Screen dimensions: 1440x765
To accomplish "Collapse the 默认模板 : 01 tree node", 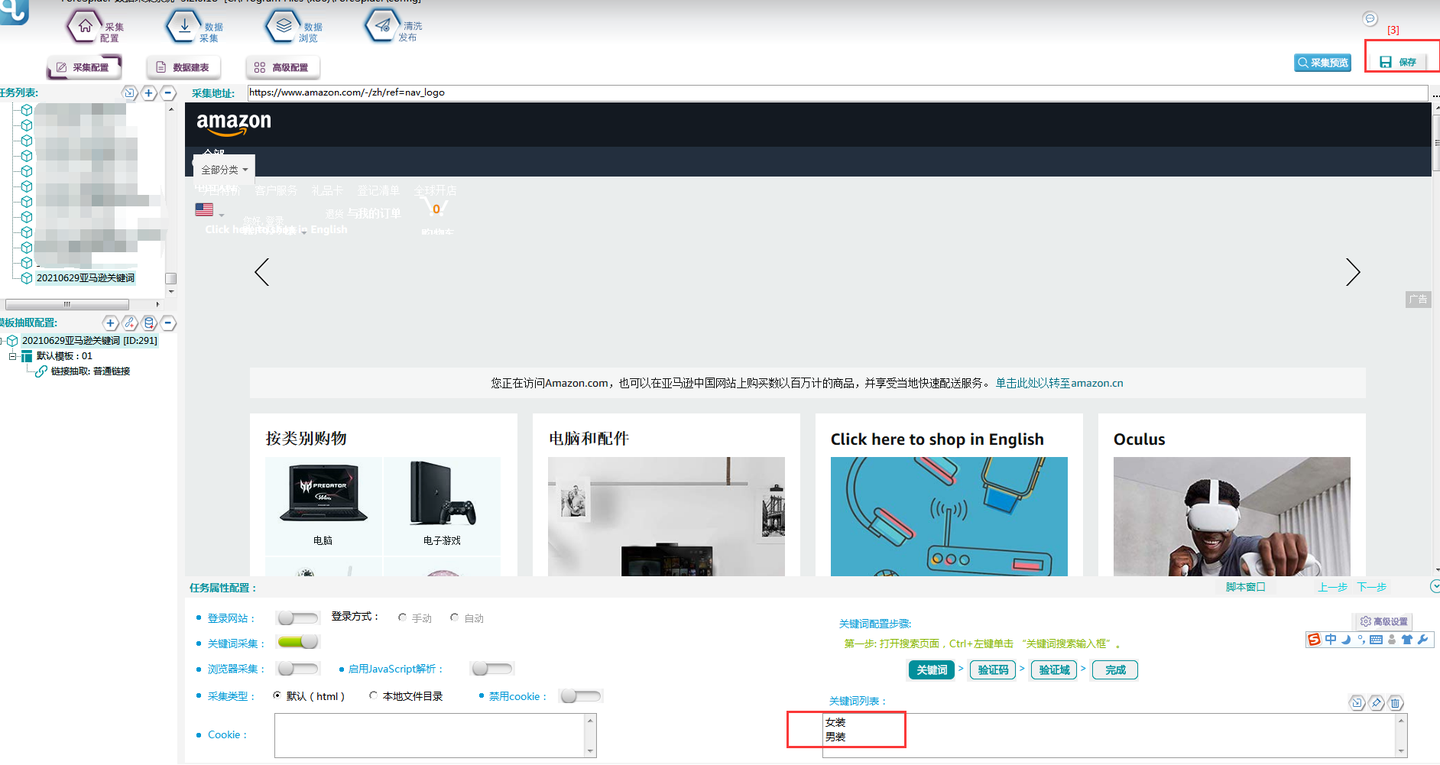I will [13, 356].
